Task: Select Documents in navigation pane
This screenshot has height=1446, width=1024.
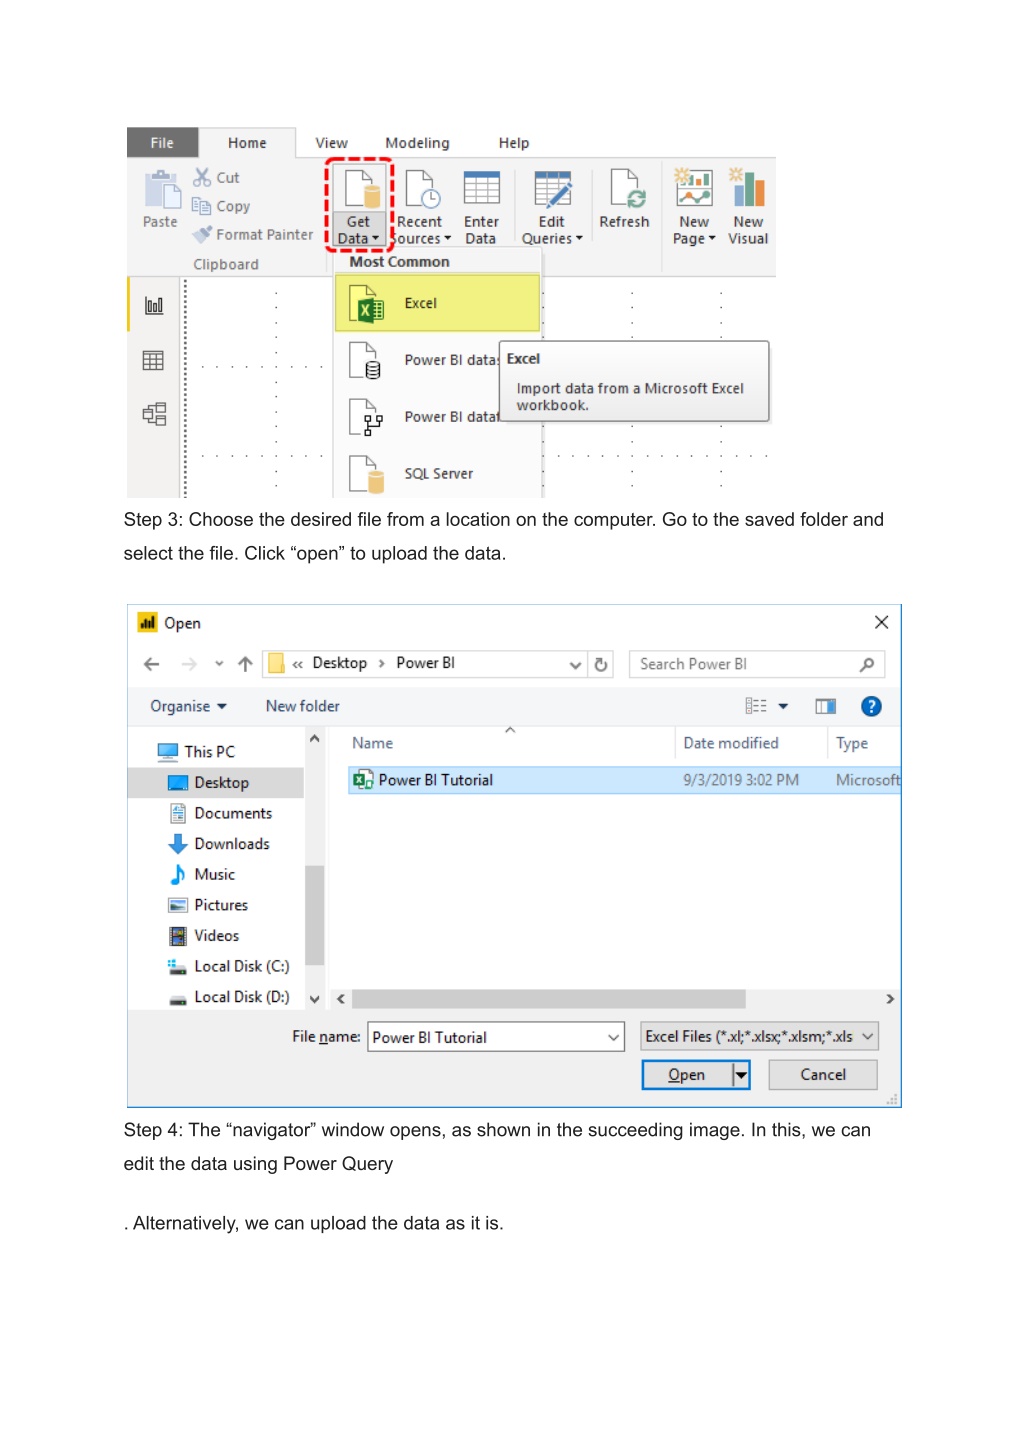Action: [x=221, y=813]
